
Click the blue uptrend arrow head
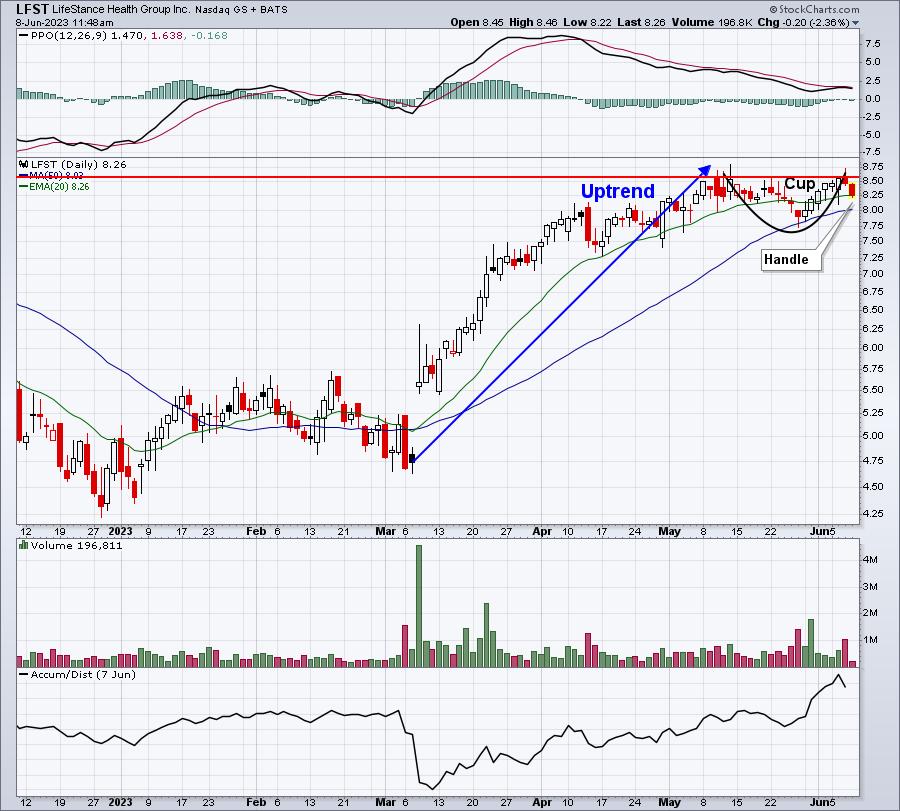click(x=705, y=170)
